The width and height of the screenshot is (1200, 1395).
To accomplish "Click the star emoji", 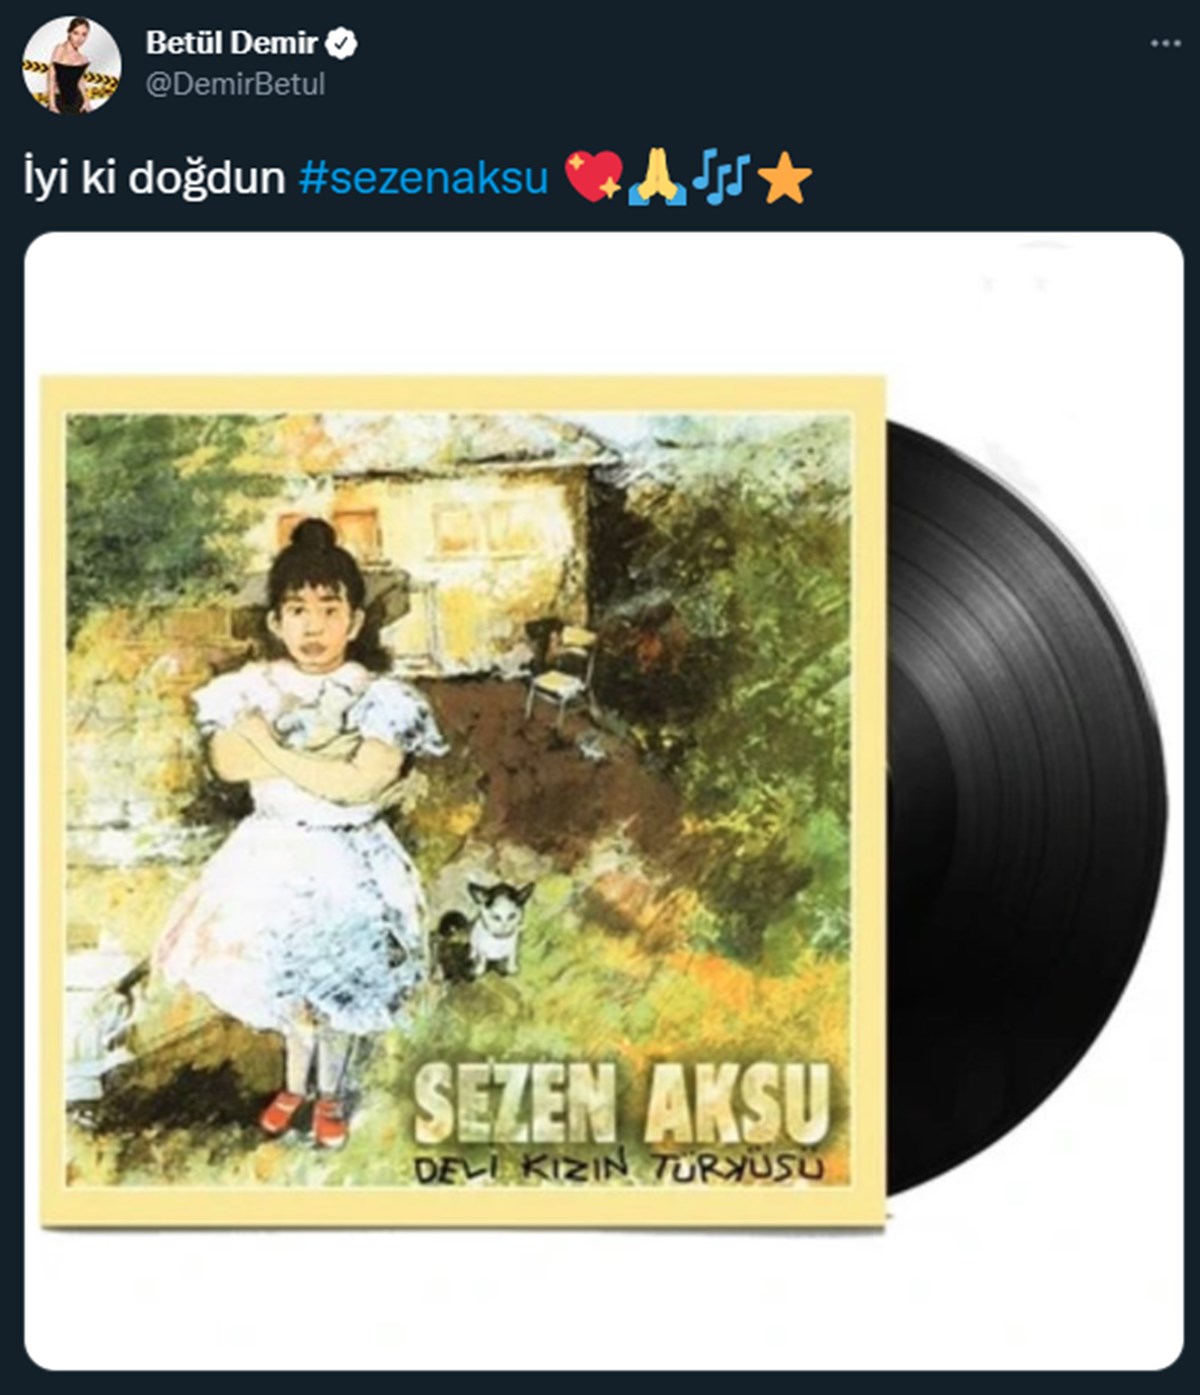I will tap(784, 179).
